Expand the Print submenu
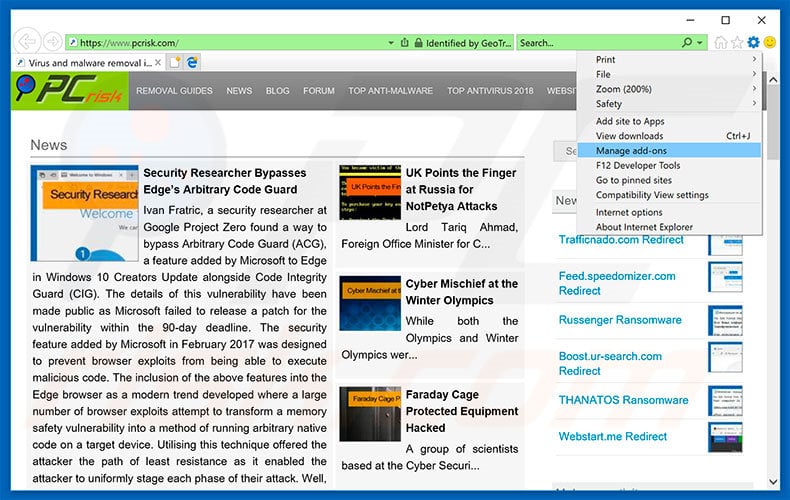 pyautogui.click(x=669, y=59)
